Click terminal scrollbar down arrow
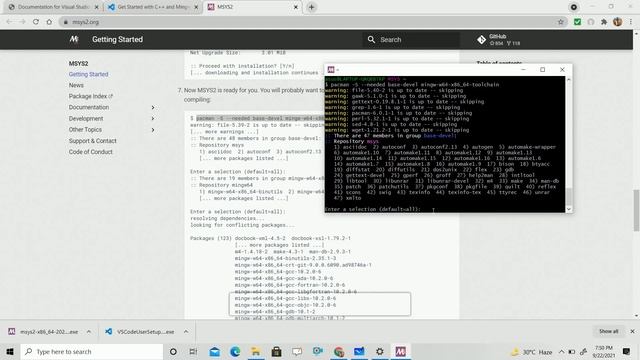640x360 pixels. tap(569, 209)
